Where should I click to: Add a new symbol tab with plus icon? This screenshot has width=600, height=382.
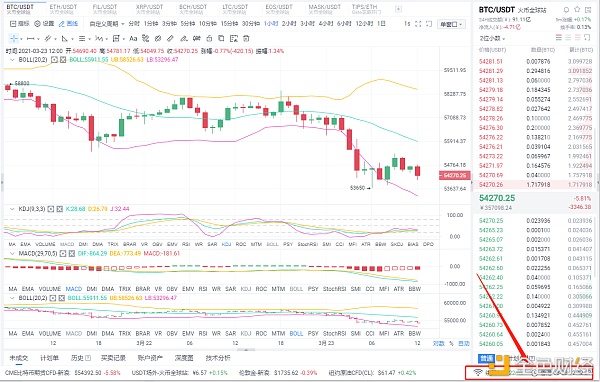click(398, 9)
